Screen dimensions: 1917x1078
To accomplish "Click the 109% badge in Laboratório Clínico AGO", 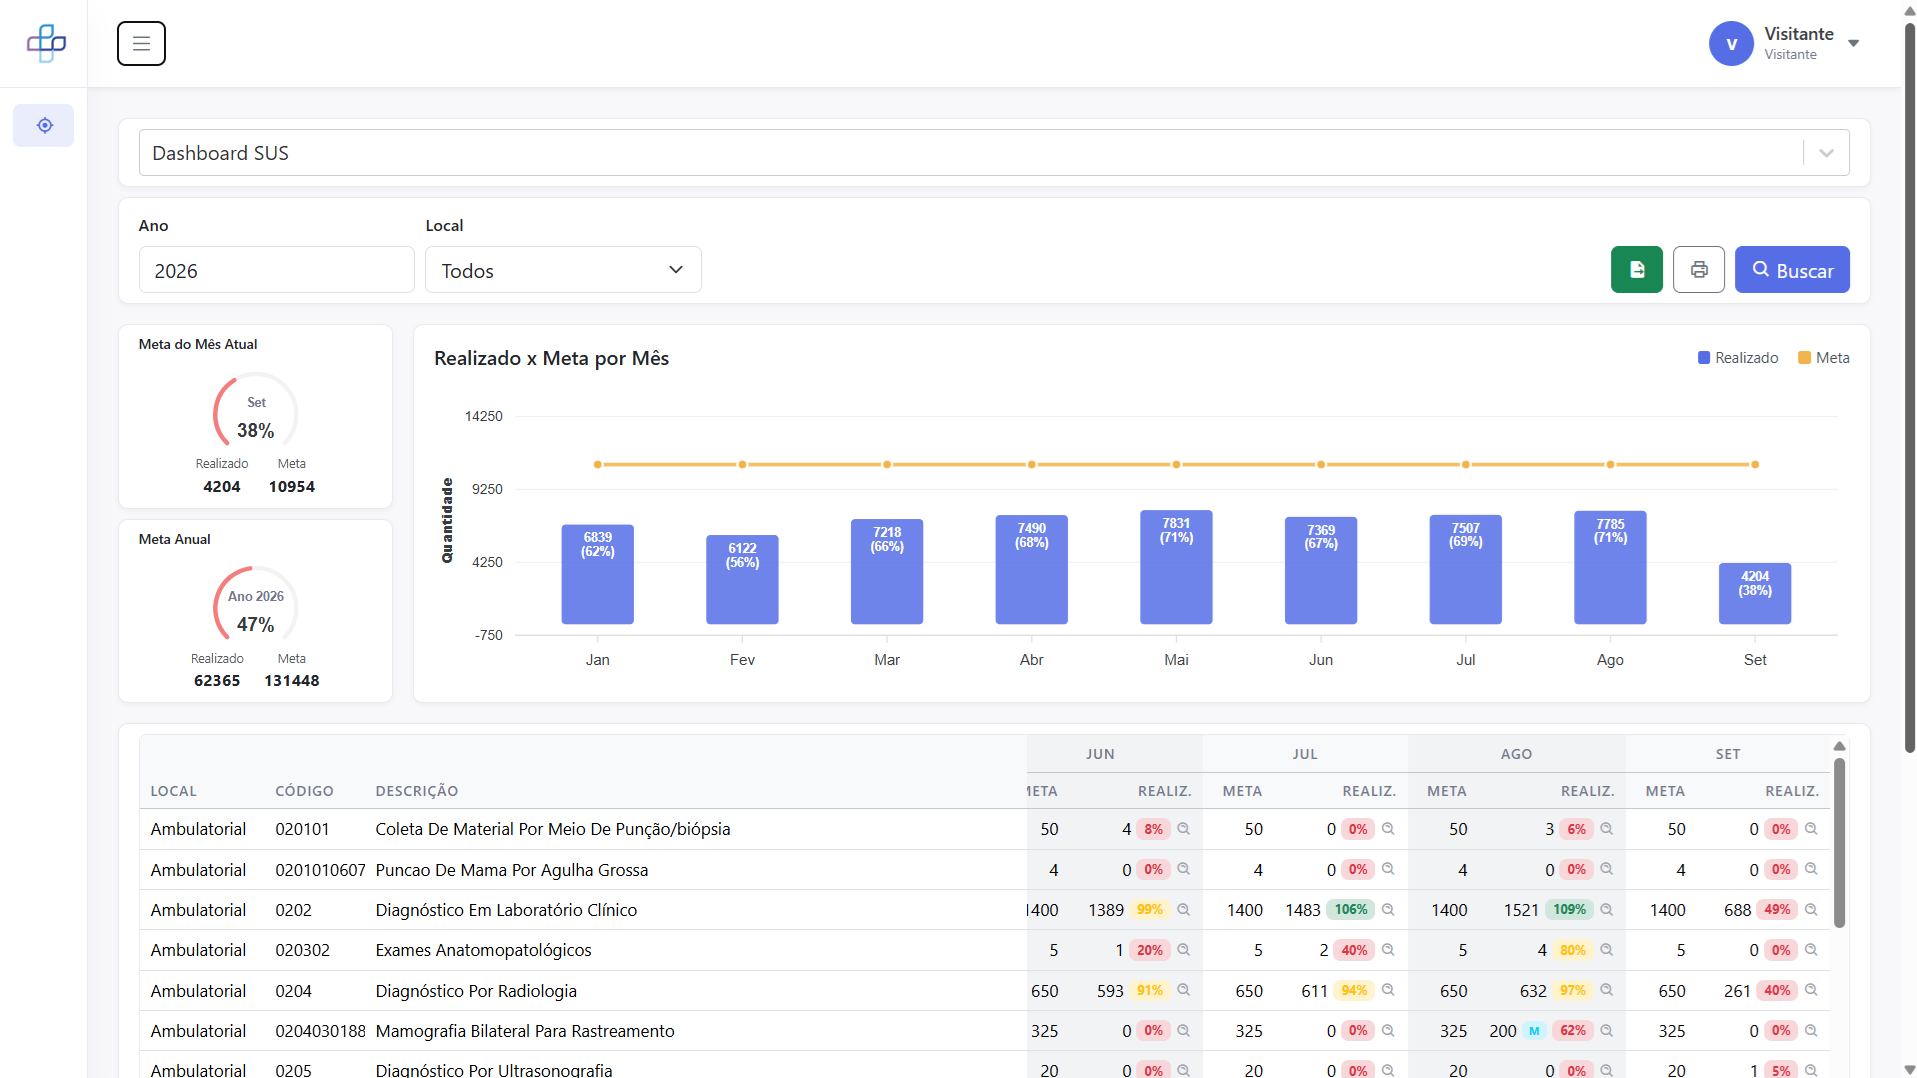I will click(x=1569, y=910).
